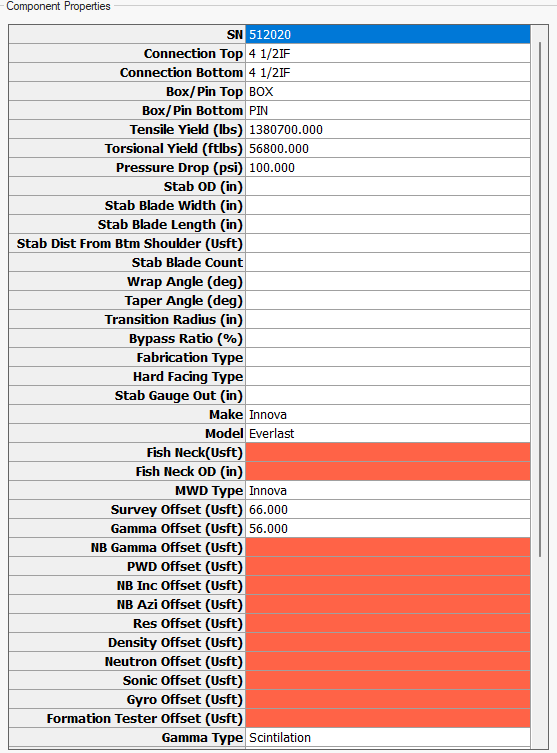Select the SN value 512020 field
Viewport: 557px width, 753px height.
[388, 35]
